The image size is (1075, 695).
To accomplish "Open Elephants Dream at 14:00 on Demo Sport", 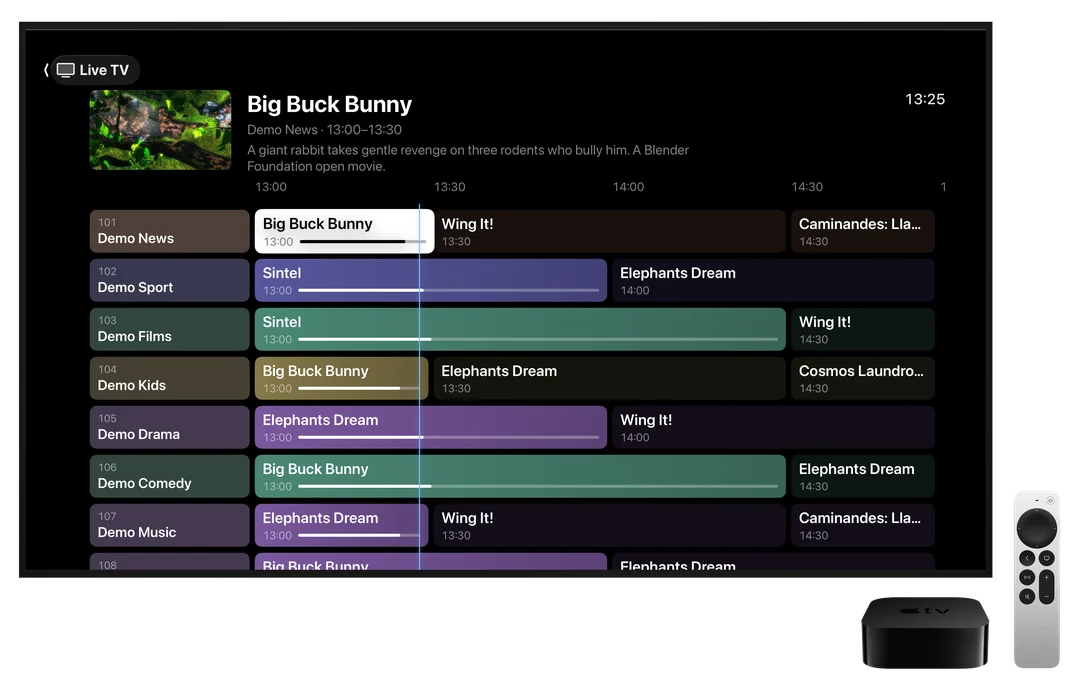I will coord(773,280).
